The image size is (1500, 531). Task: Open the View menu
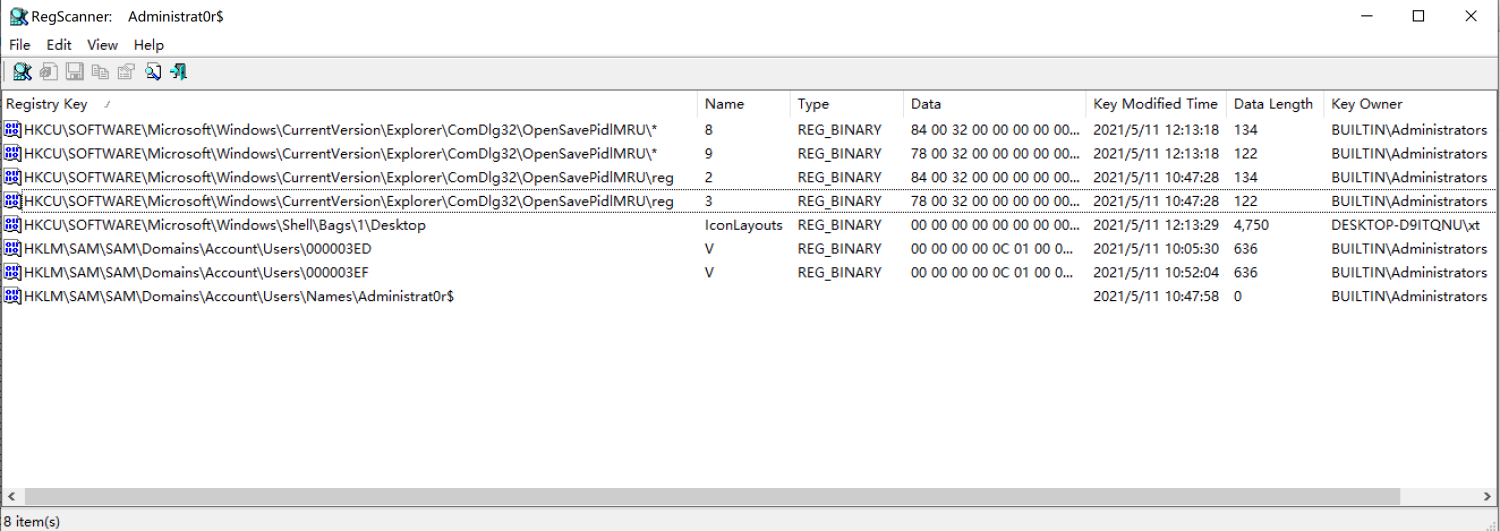pos(102,45)
